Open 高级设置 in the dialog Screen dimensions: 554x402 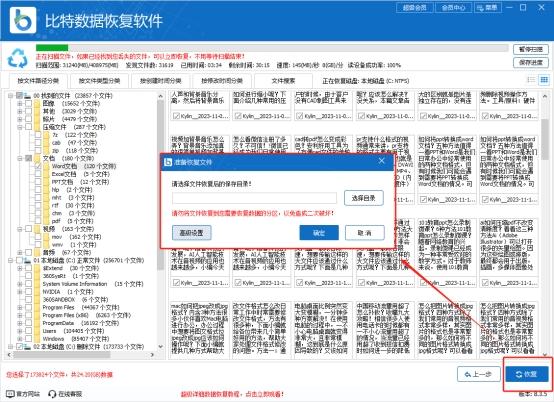click(x=191, y=232)
